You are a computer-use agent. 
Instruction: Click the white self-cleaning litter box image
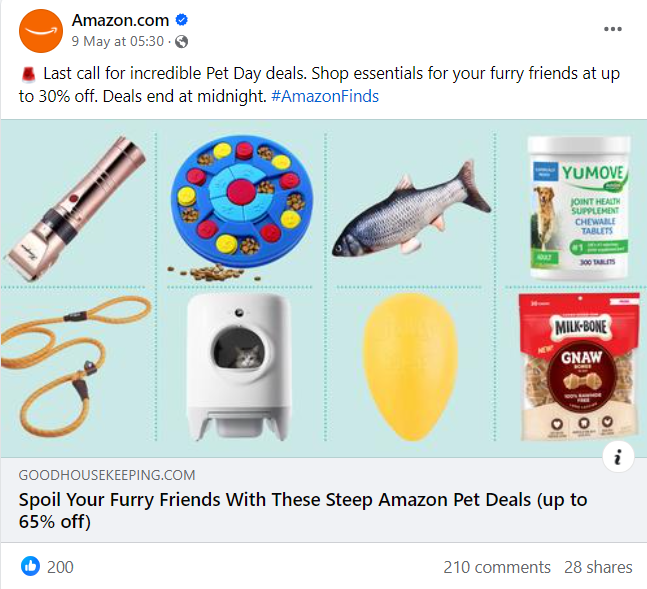point(238,367)
